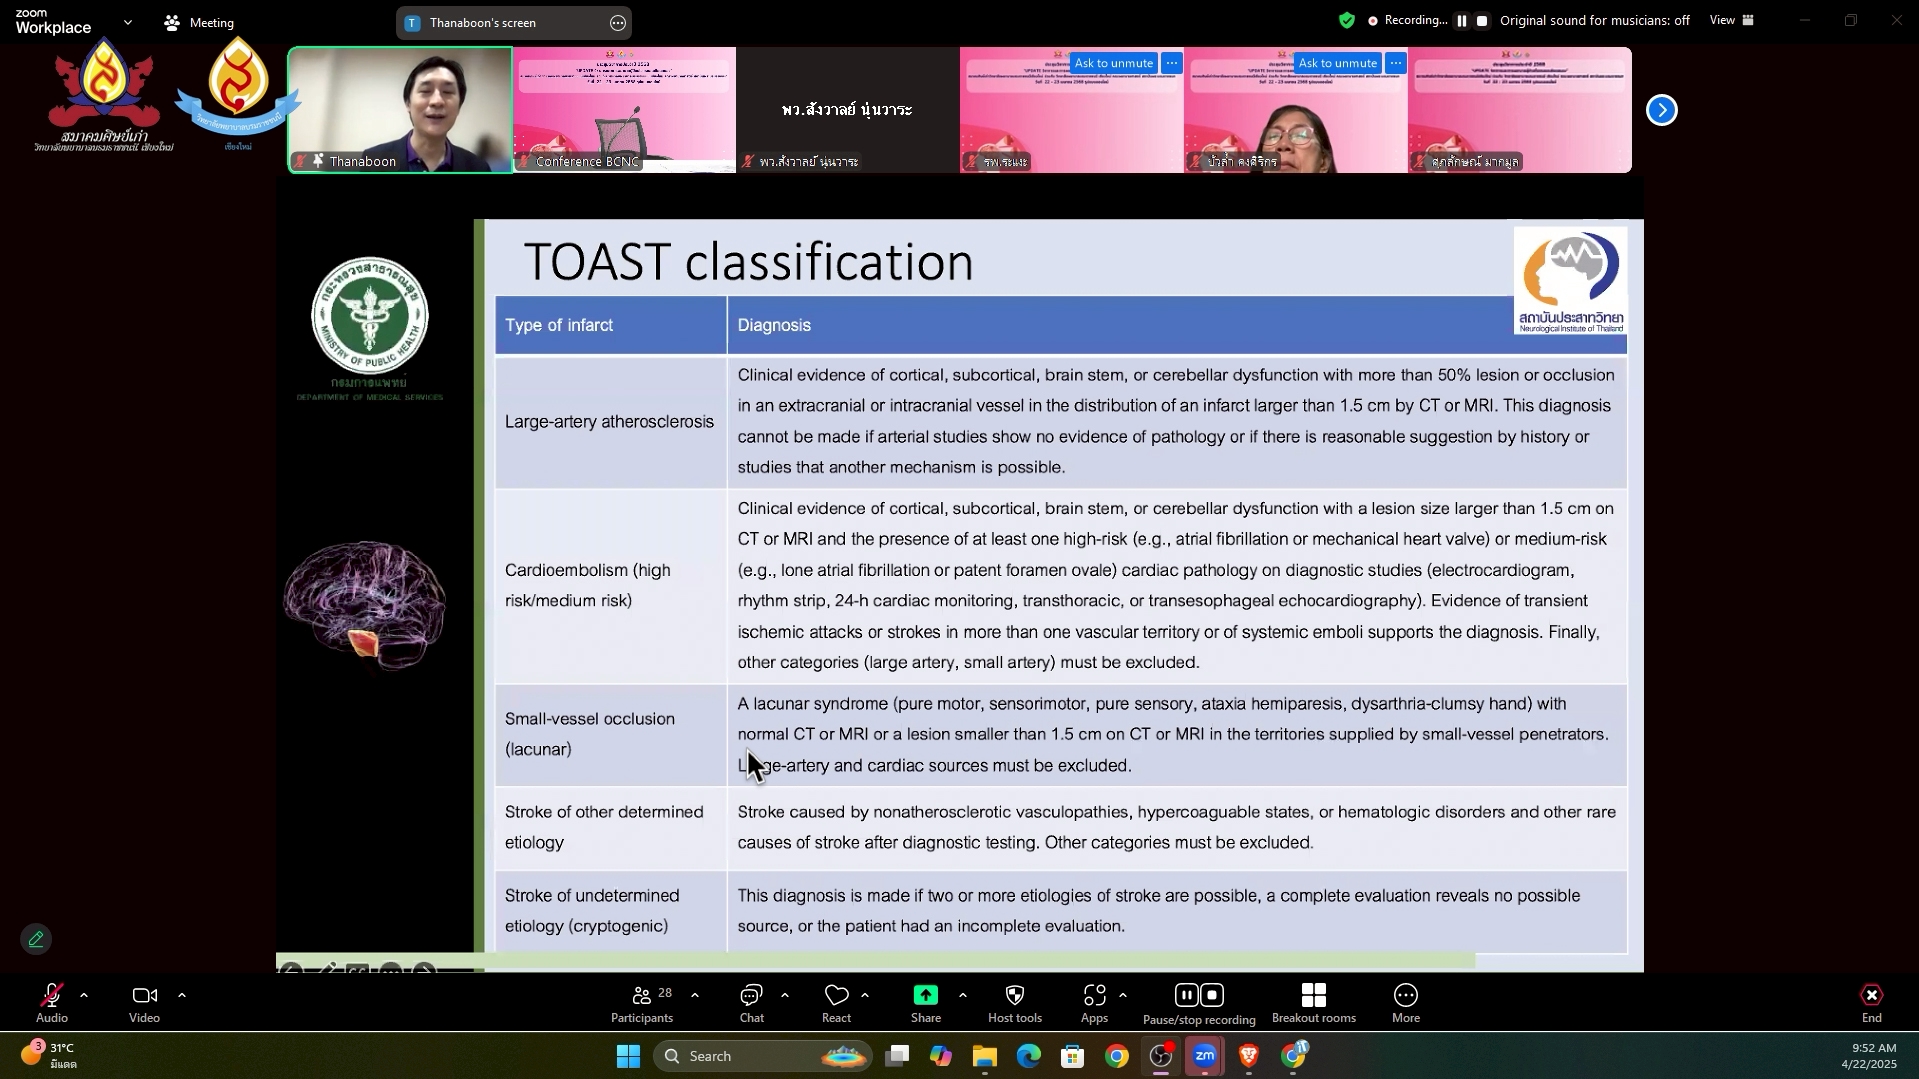Open the Chat panel
Image resolution: width=1919 pixels, height=1079 pixels.
(x=752, y=1003)
